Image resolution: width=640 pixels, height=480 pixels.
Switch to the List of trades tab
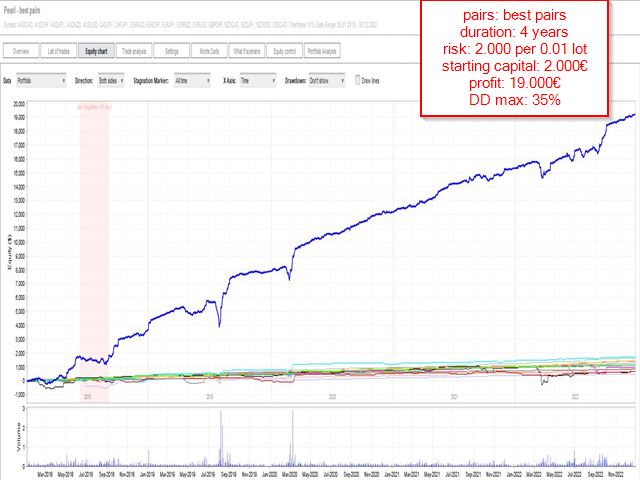pyautogui.click(x=58, y=51)
